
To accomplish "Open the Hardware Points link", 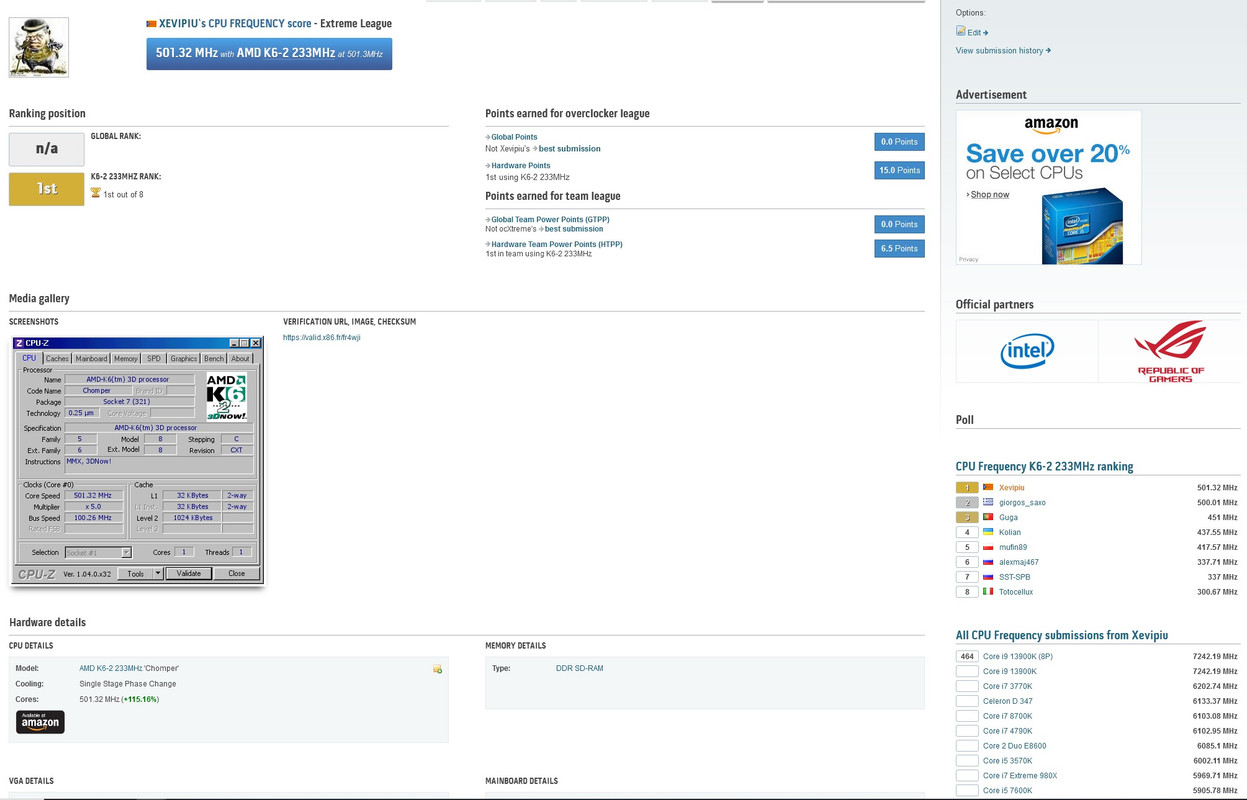I will coord(520,165).
